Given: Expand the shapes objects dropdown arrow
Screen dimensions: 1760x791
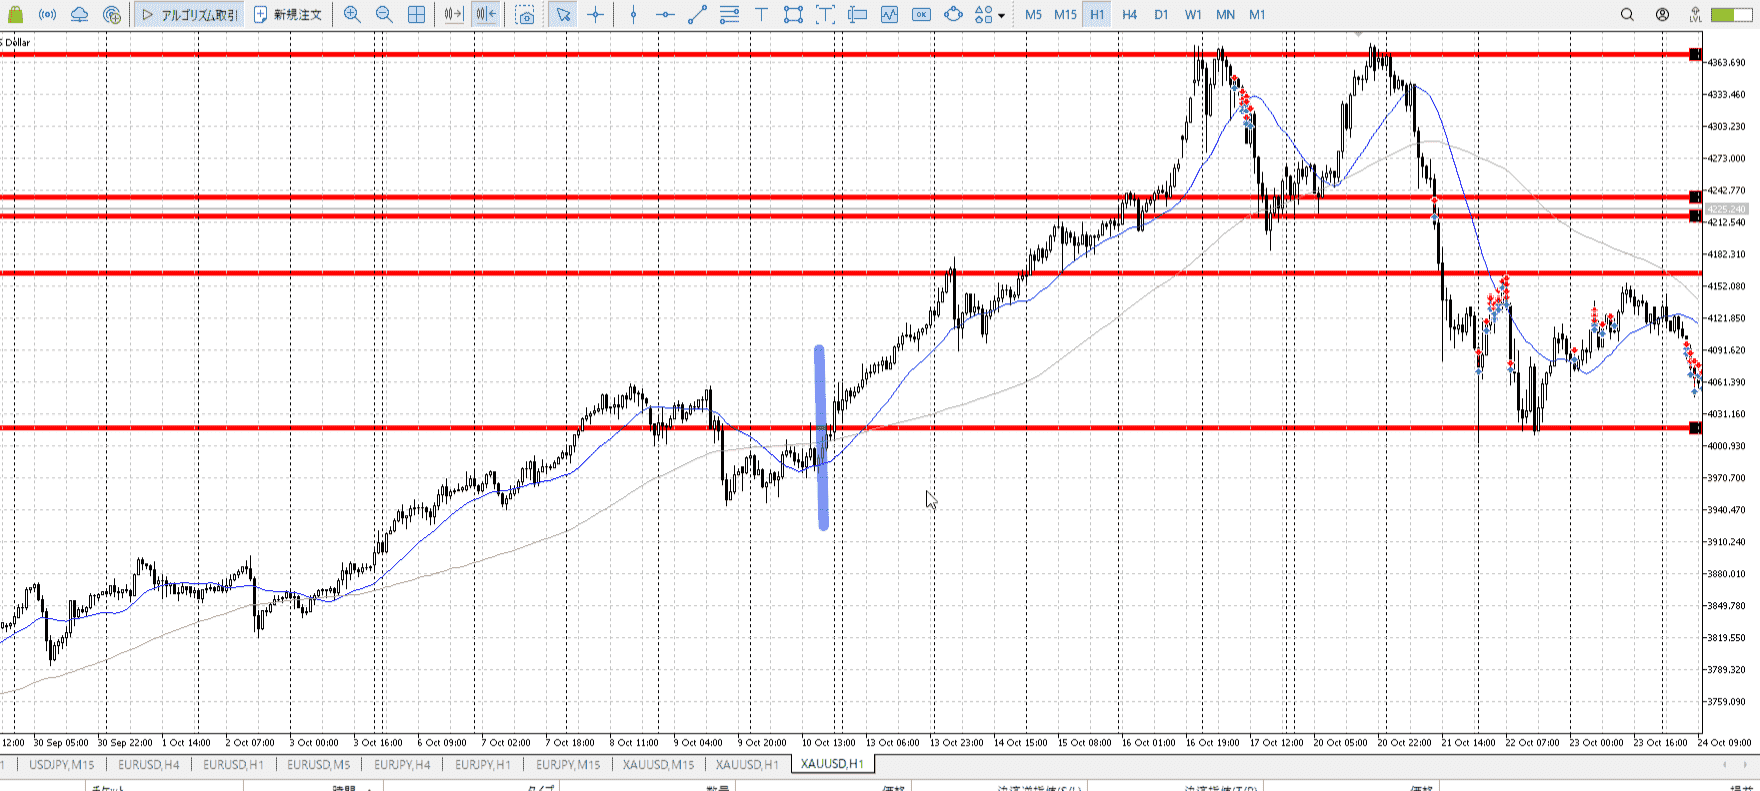Looking at the screenshot, I should pos(1001,16).
